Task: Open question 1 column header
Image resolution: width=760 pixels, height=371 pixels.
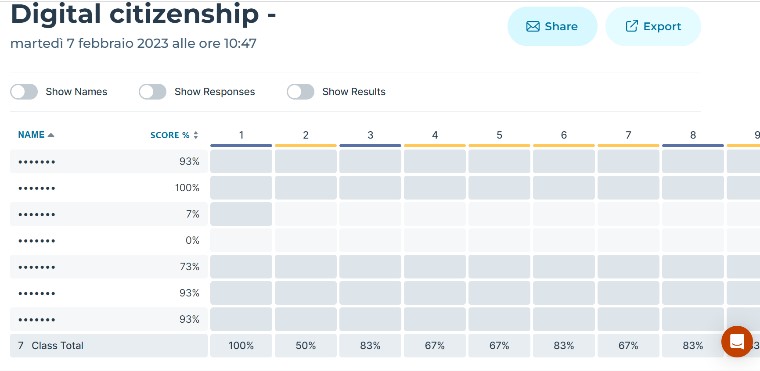Action: [241, 136]
